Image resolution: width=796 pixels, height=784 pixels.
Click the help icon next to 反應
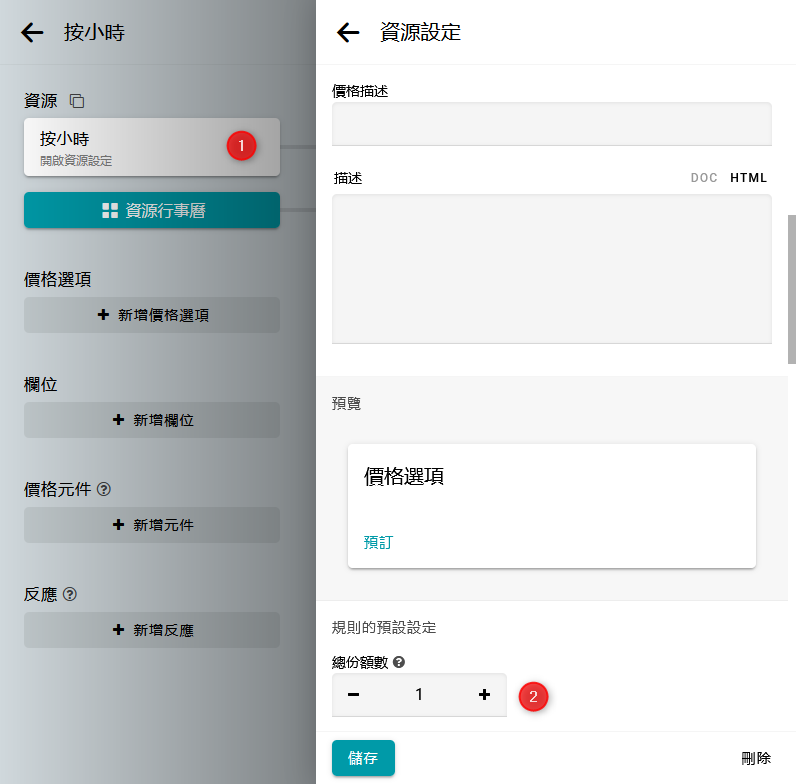click(x=70, y=594)
